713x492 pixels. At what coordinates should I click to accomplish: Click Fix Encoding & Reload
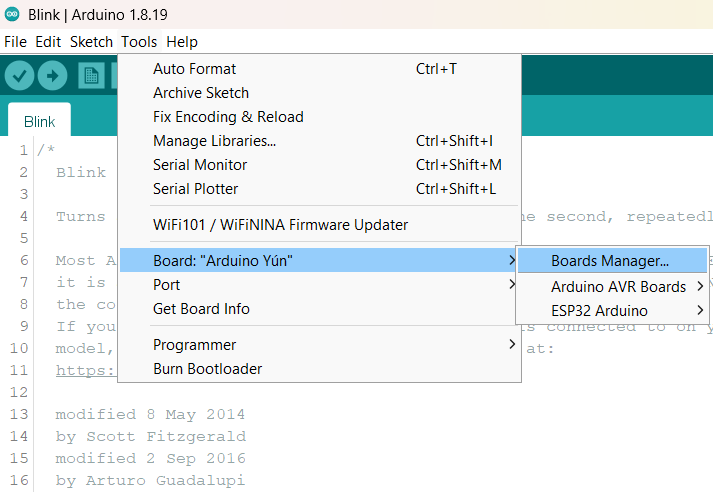319,117
